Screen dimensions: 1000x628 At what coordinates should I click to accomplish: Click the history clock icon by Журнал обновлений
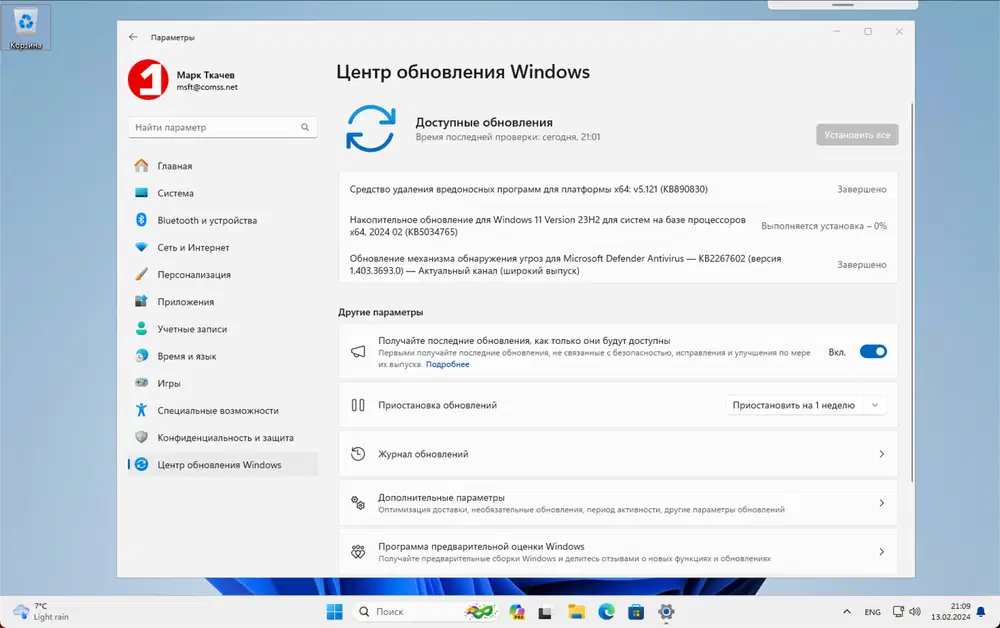click(358, 454)
